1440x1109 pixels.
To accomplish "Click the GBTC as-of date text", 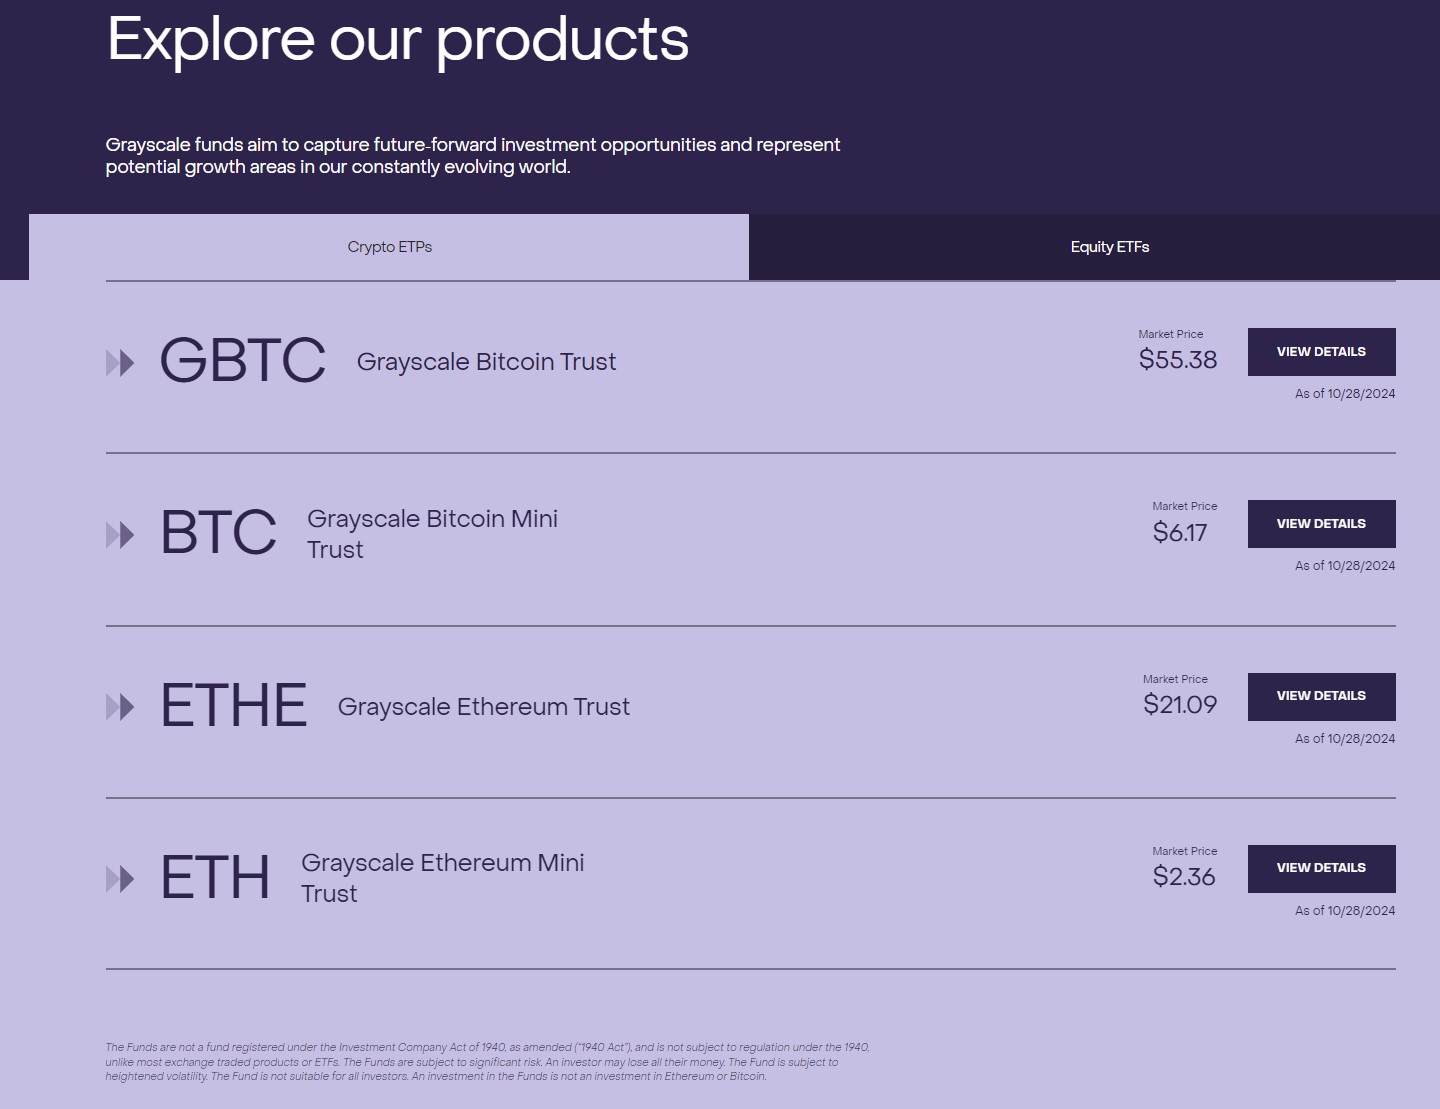I will pos(1344,393).
